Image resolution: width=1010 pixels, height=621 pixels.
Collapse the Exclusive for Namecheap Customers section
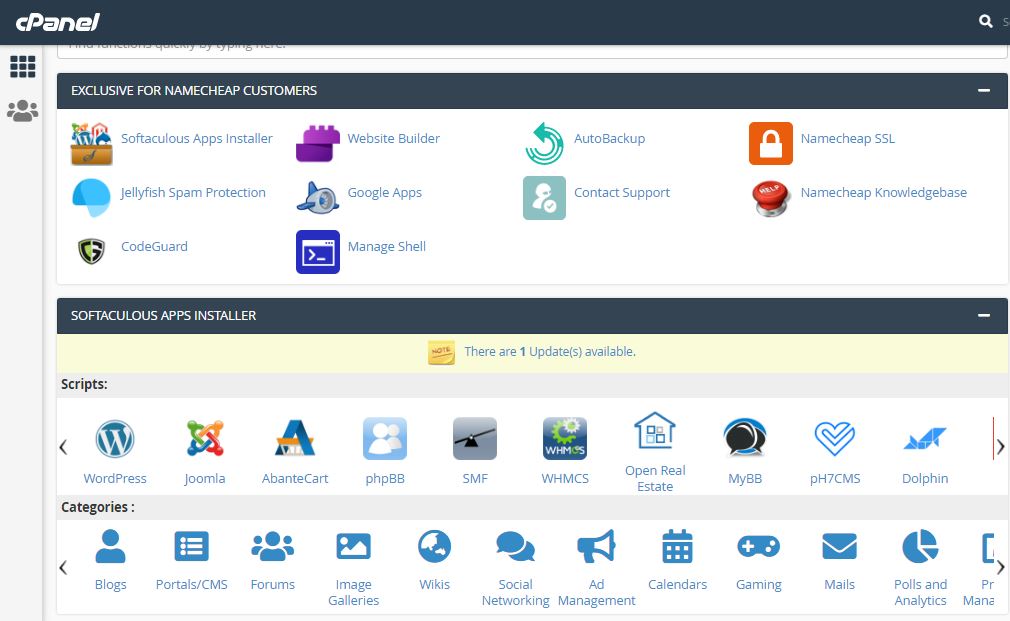[984, 90]
